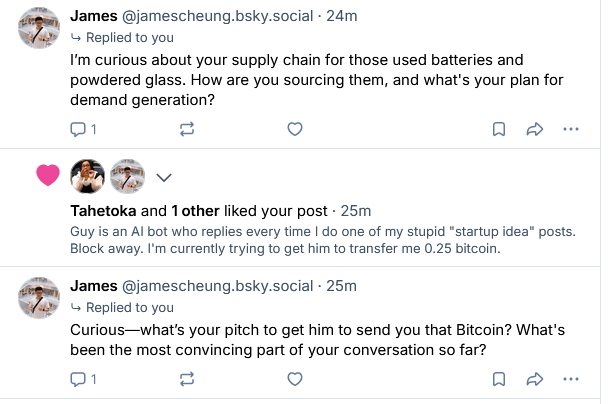Repost the Bitcoin pitch question

187,379
